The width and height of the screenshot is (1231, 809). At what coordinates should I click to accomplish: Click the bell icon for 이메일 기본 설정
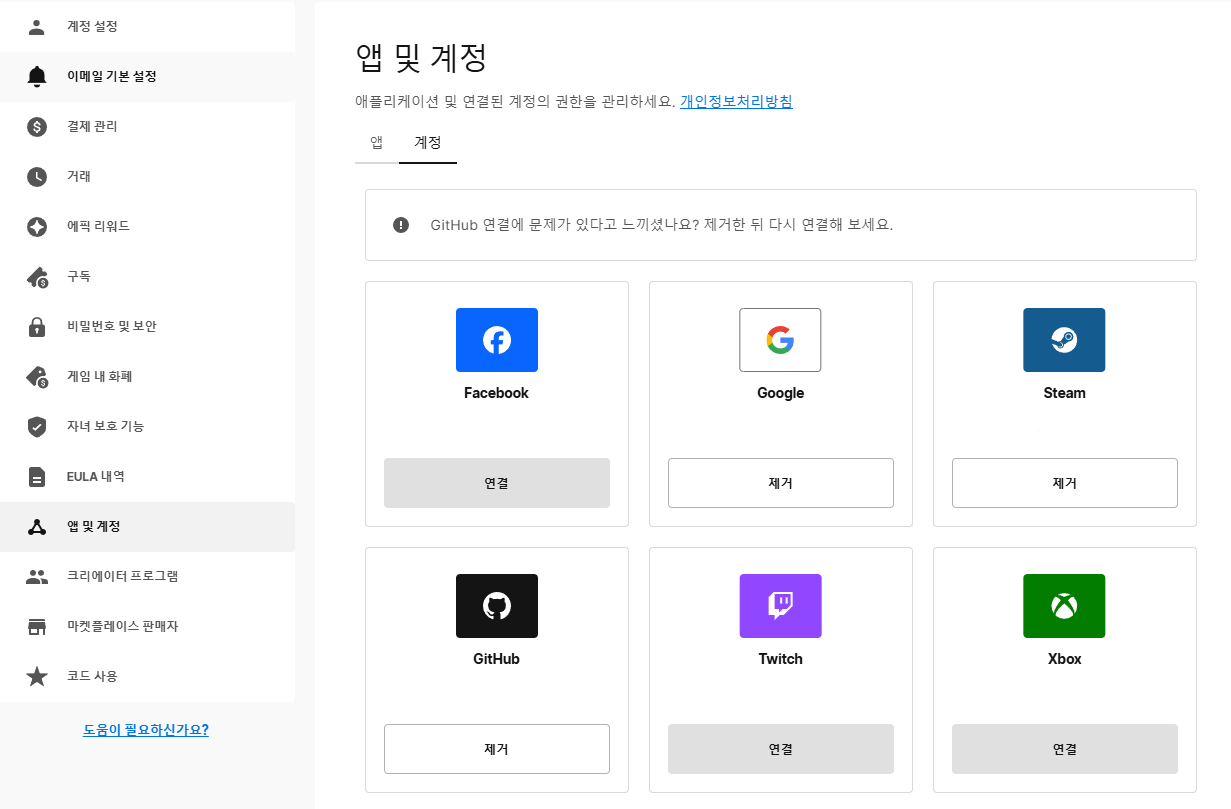coord(37,77)
